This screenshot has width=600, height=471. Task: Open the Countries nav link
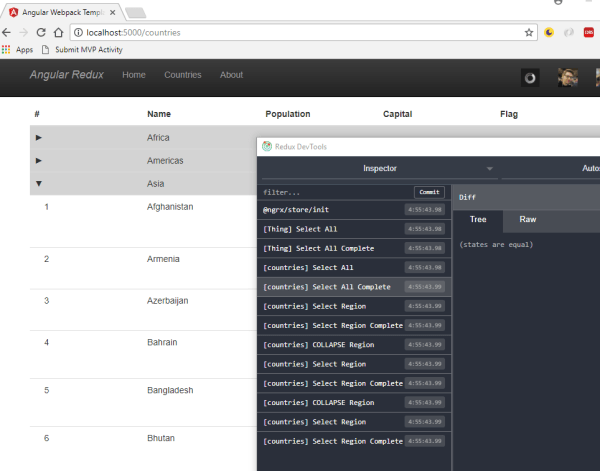coord(182,75)
